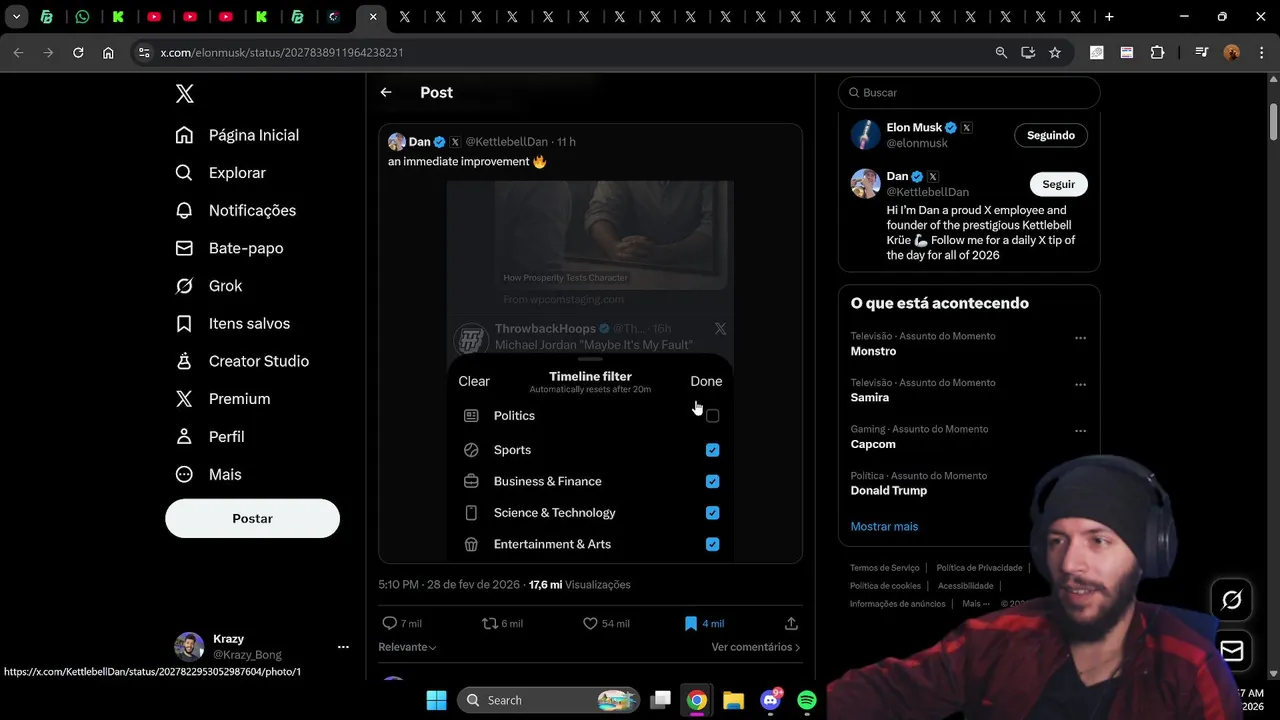This screenshot has height=720, width=1280.
Task: Open Elon Musk profile name
Action: pos(914,128)
